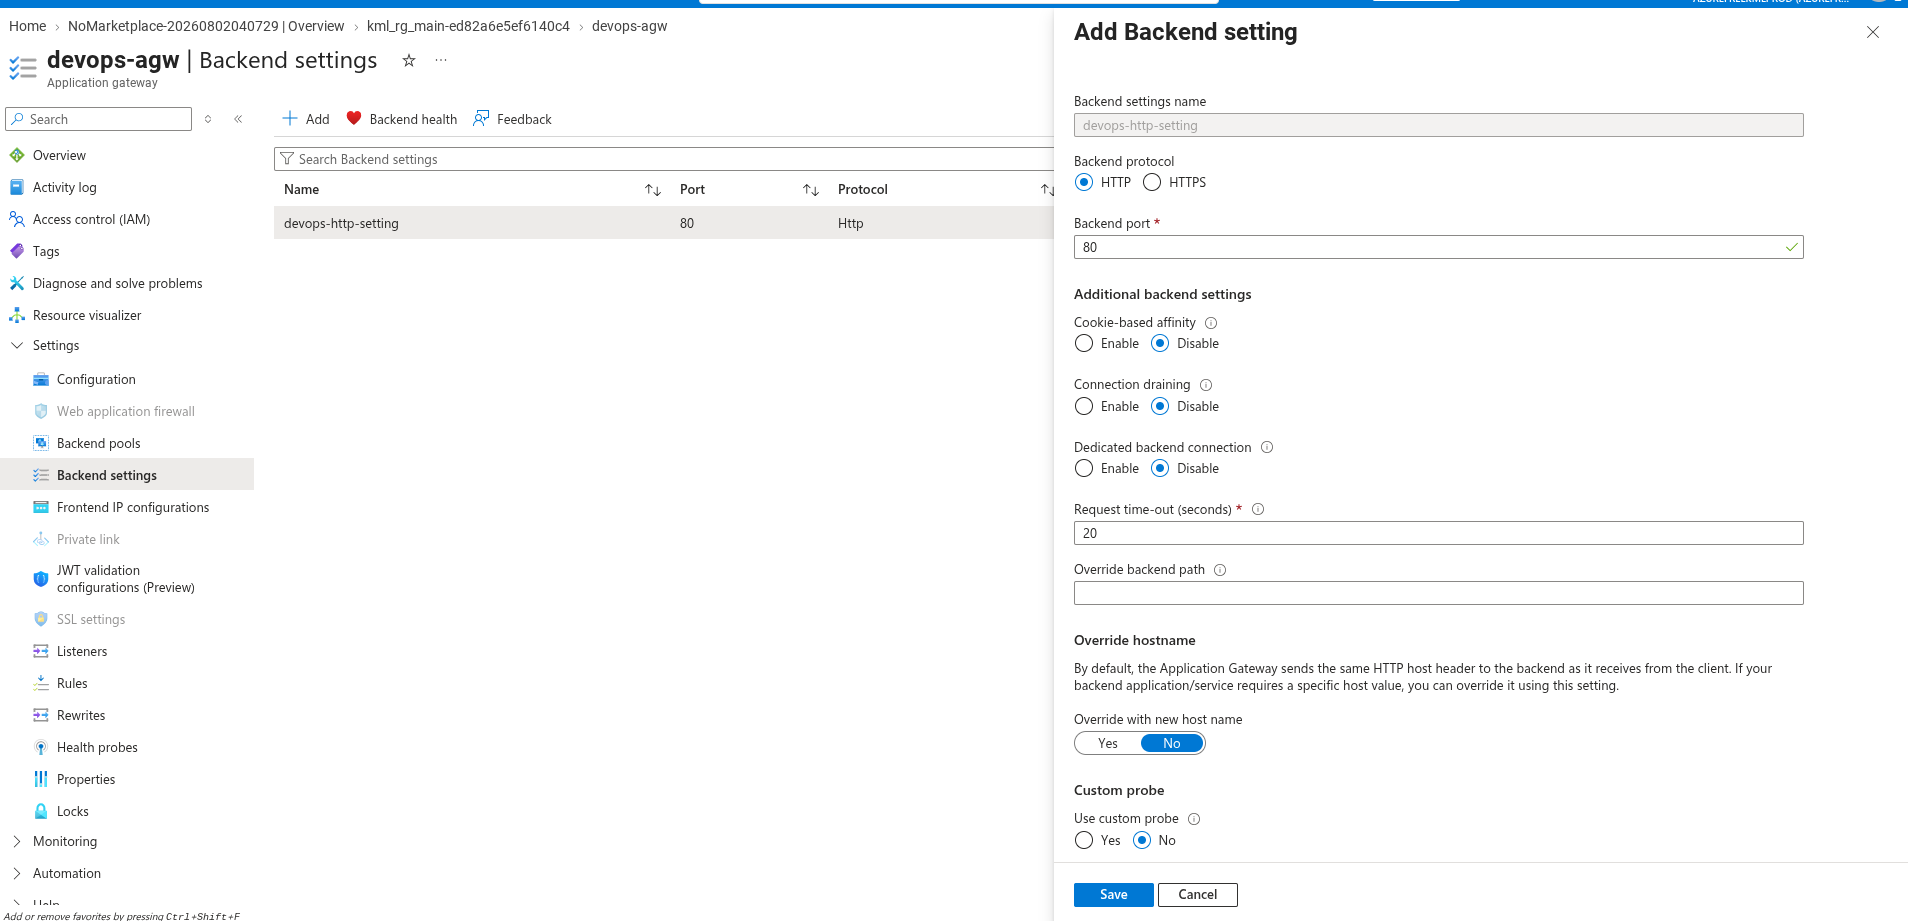Open the more options ellipsis in header
Image resolution: width=1908 pixels, height=921 pixels.
pyautogui.click(x=441, y=60)
